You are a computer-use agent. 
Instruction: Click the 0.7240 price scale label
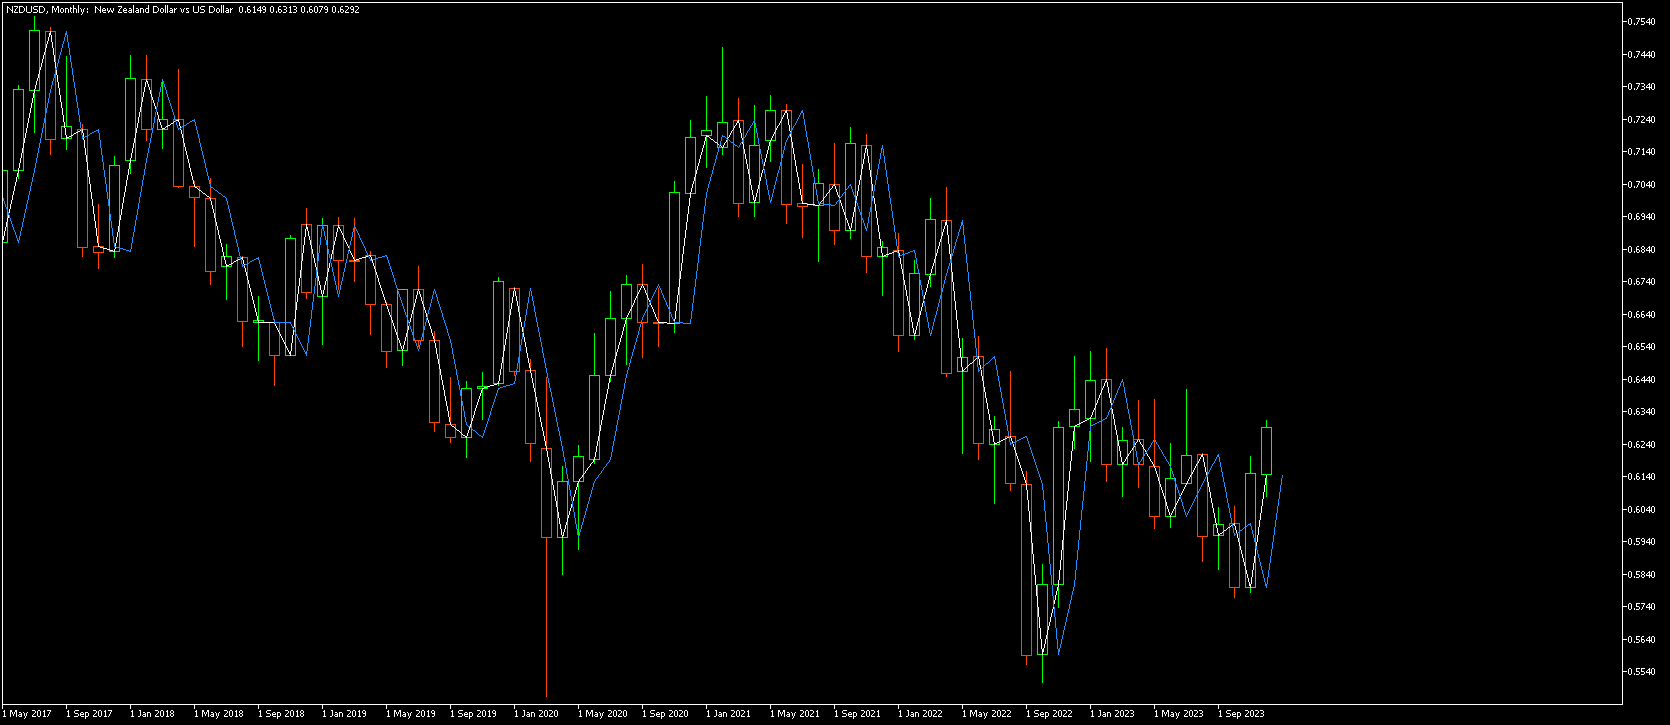coord(1641,120)
